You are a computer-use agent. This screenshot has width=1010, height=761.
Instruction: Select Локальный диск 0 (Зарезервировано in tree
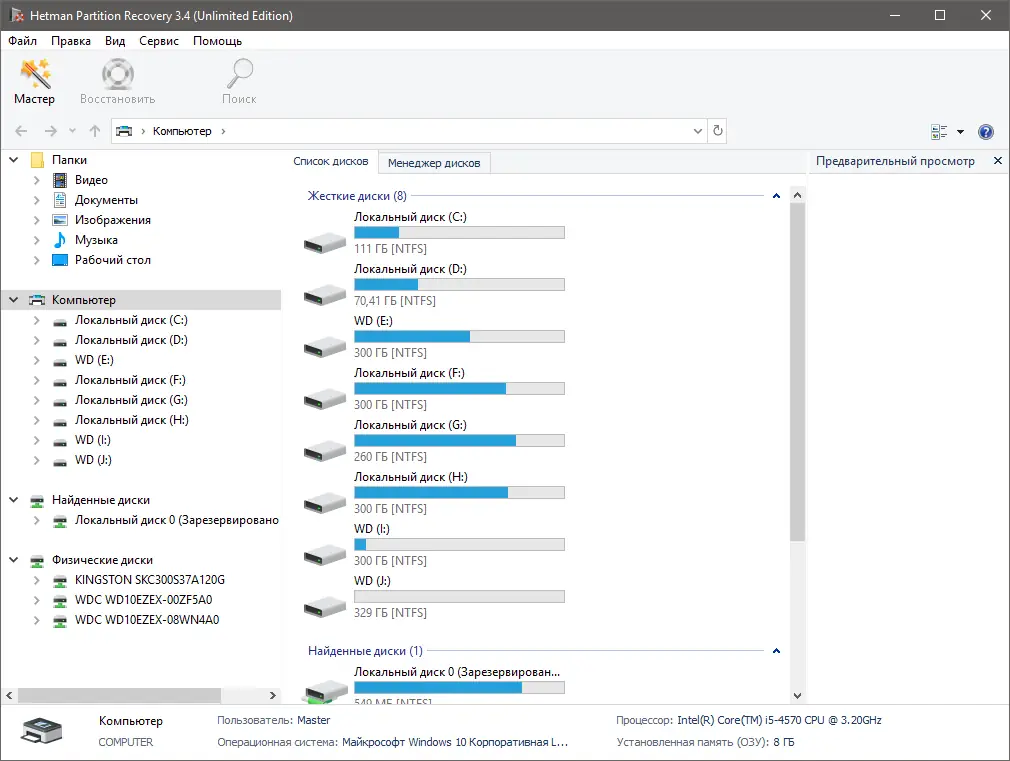coord(176,520)
